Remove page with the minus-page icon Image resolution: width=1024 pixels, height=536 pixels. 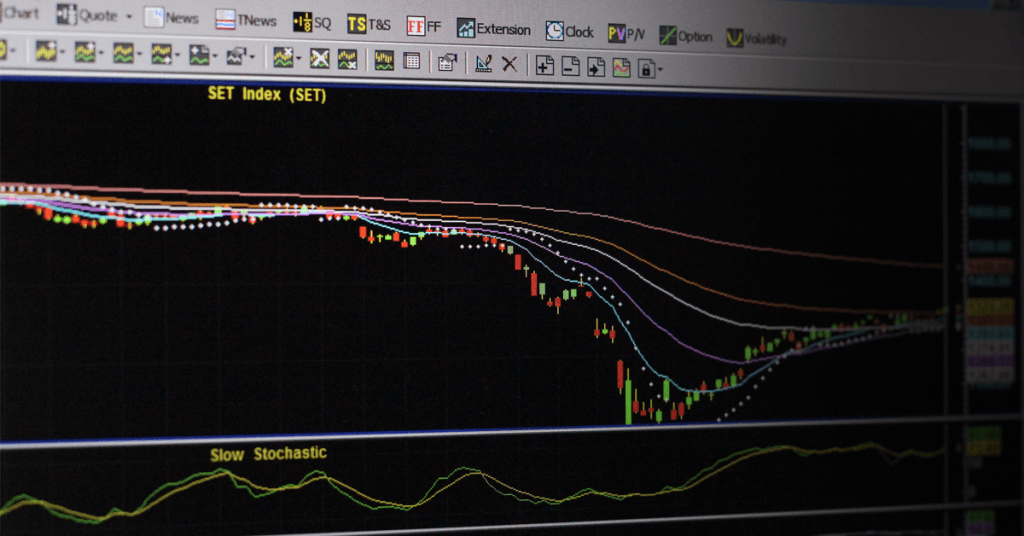(x=571, y=66)
